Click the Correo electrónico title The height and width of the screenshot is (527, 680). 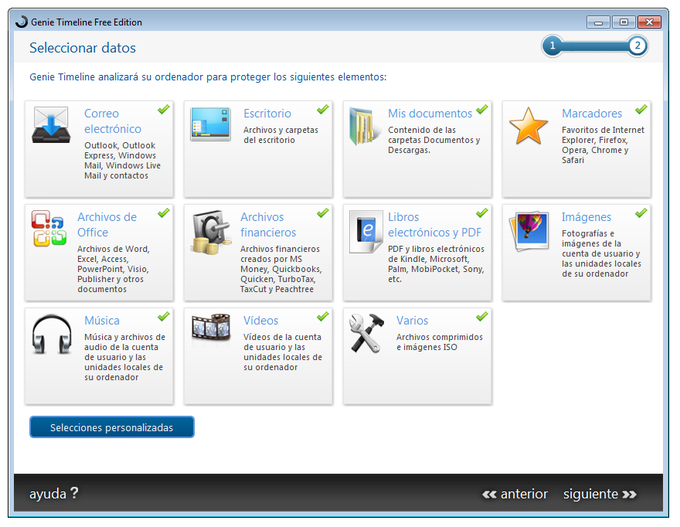pyautogui.click(x=113, y=121)
